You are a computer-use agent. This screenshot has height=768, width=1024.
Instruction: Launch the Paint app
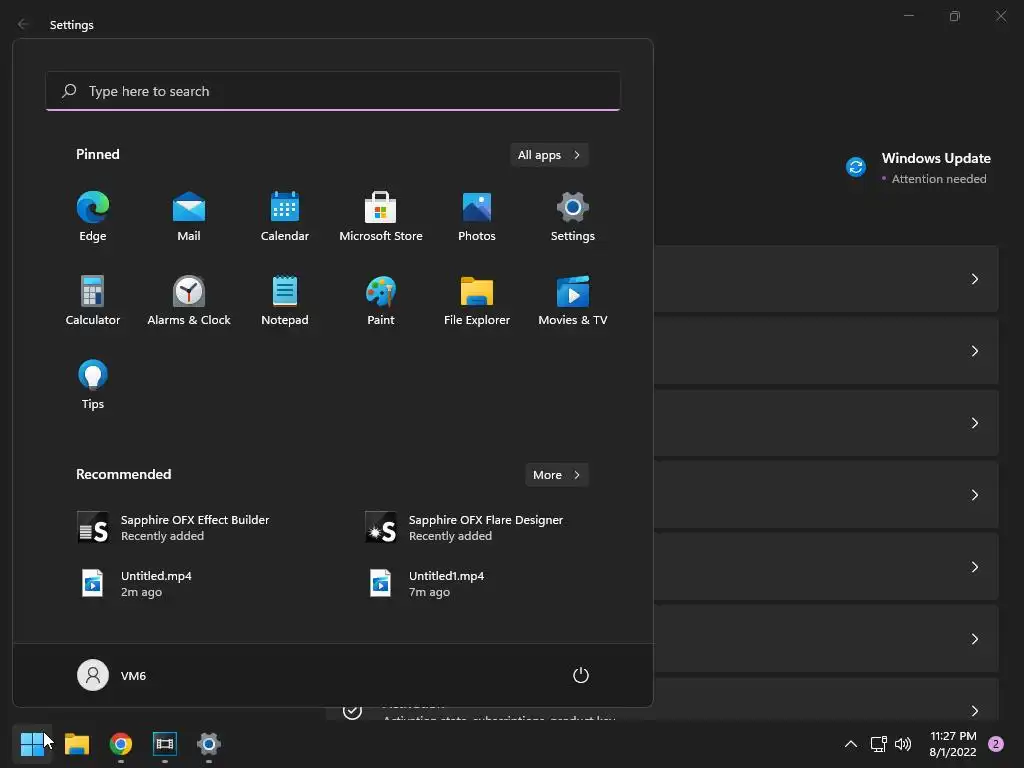pos(381,301)
